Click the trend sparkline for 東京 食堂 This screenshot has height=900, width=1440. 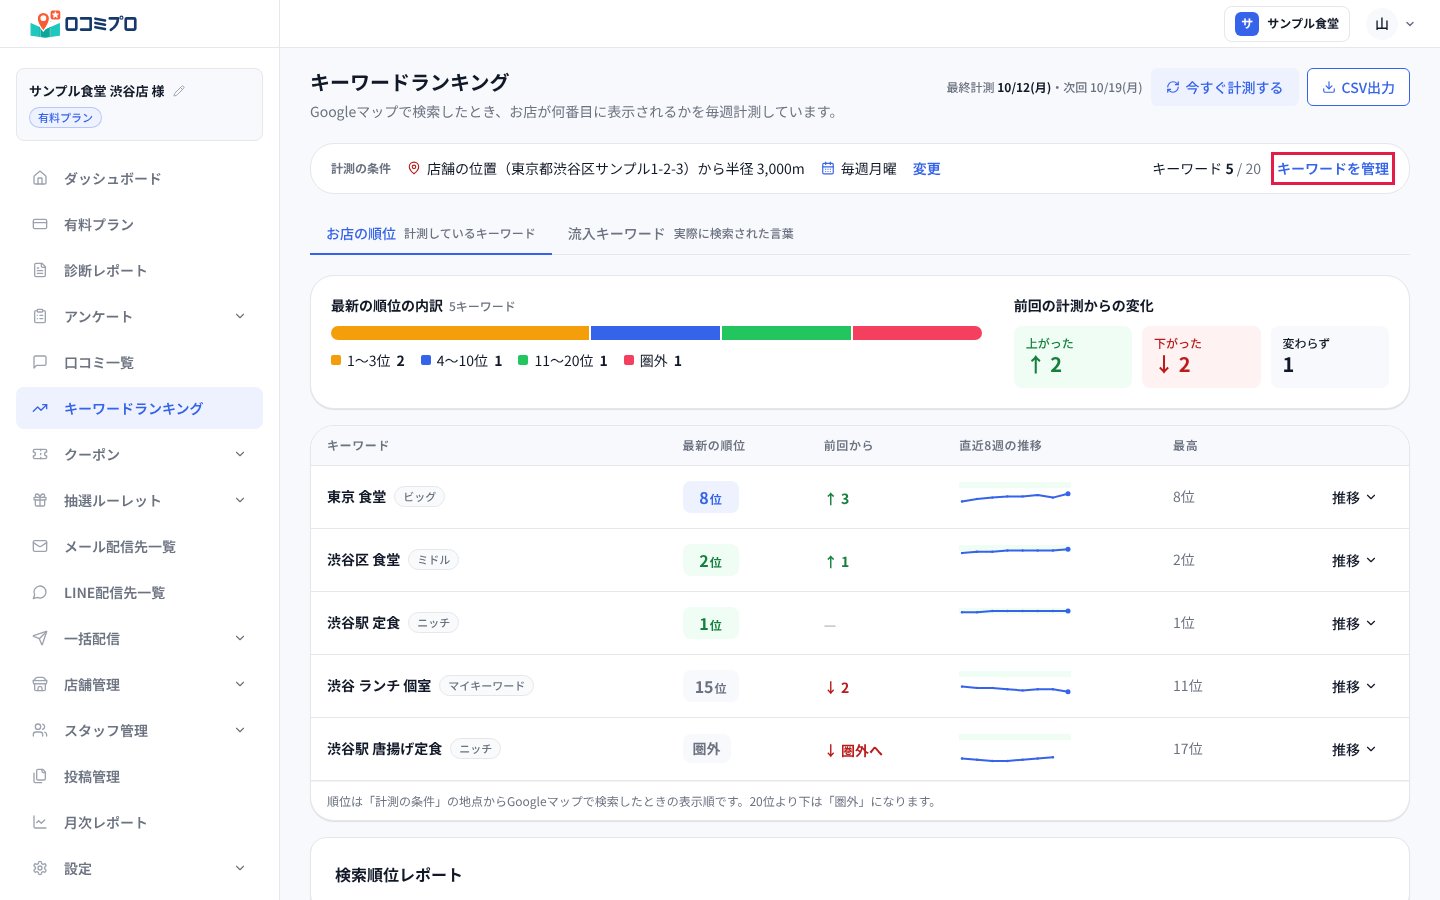[x=1015, y=496]
